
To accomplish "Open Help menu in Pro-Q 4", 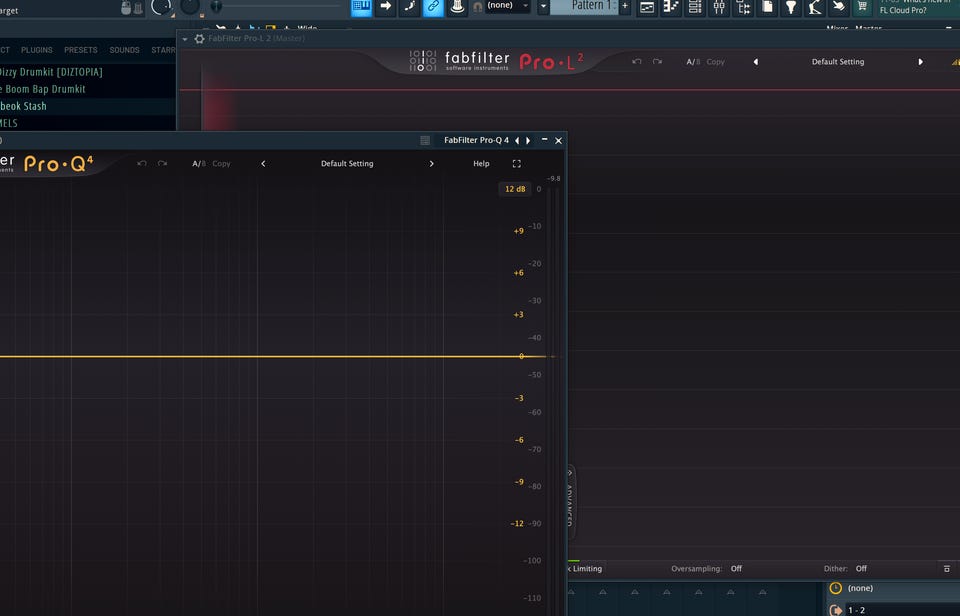I will coord(481,163).
